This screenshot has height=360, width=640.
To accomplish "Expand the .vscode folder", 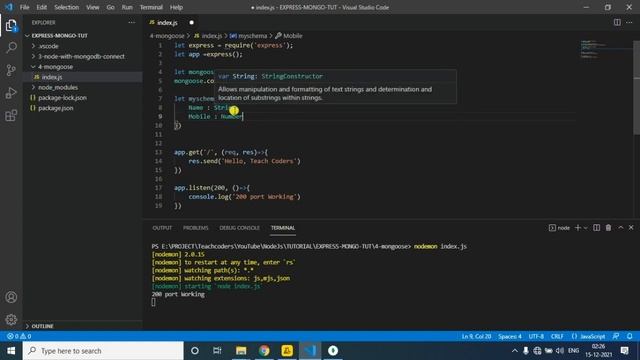I will pyautogui.click(x=33, y=46).
